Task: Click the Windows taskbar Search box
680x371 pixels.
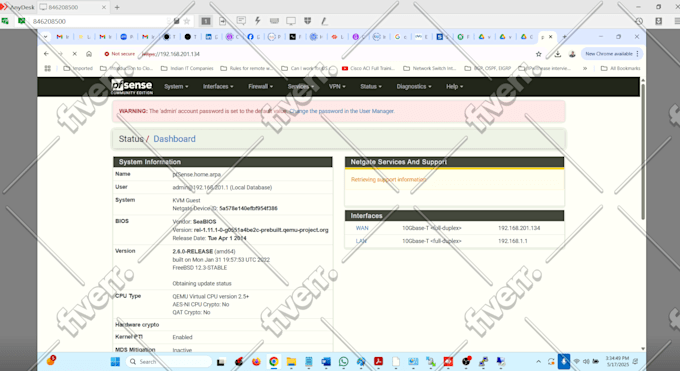Action: click(x=169, y=361)
